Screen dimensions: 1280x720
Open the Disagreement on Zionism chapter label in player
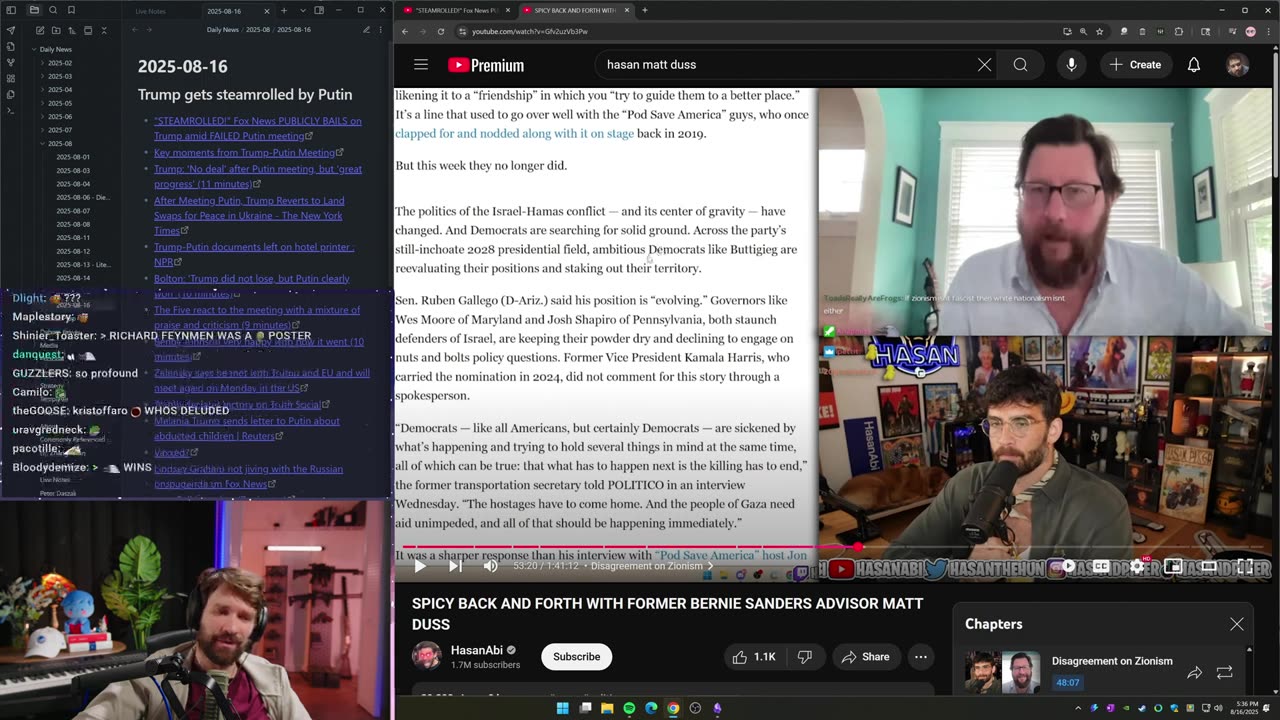click(x=652, y=566)
